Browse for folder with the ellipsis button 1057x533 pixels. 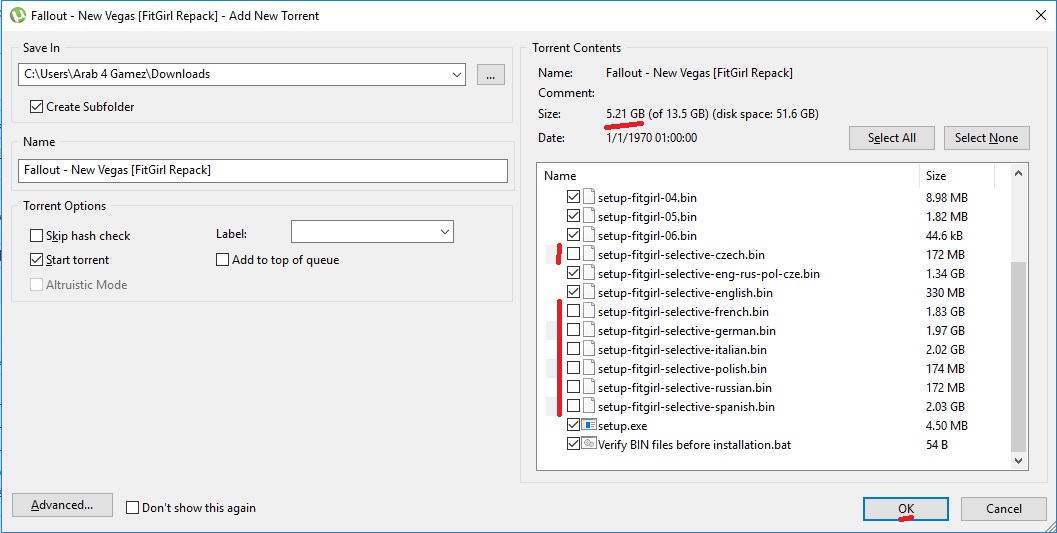(x=490, y=74)
